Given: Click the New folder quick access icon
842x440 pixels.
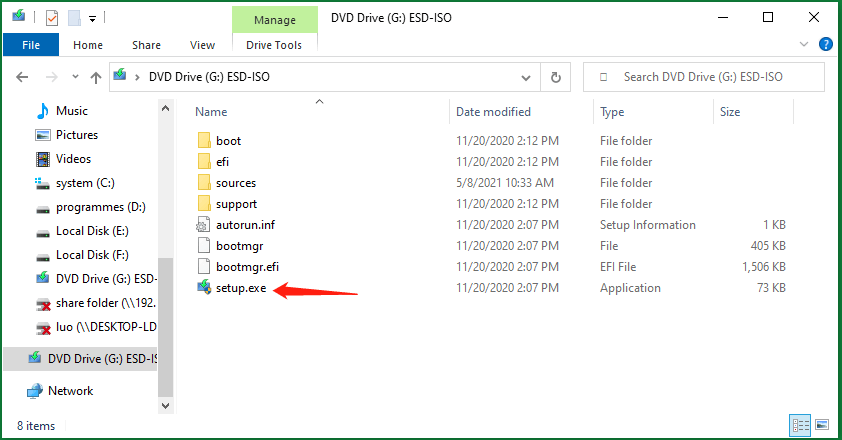Looking at the screenshot, I should tap(74, 18).
